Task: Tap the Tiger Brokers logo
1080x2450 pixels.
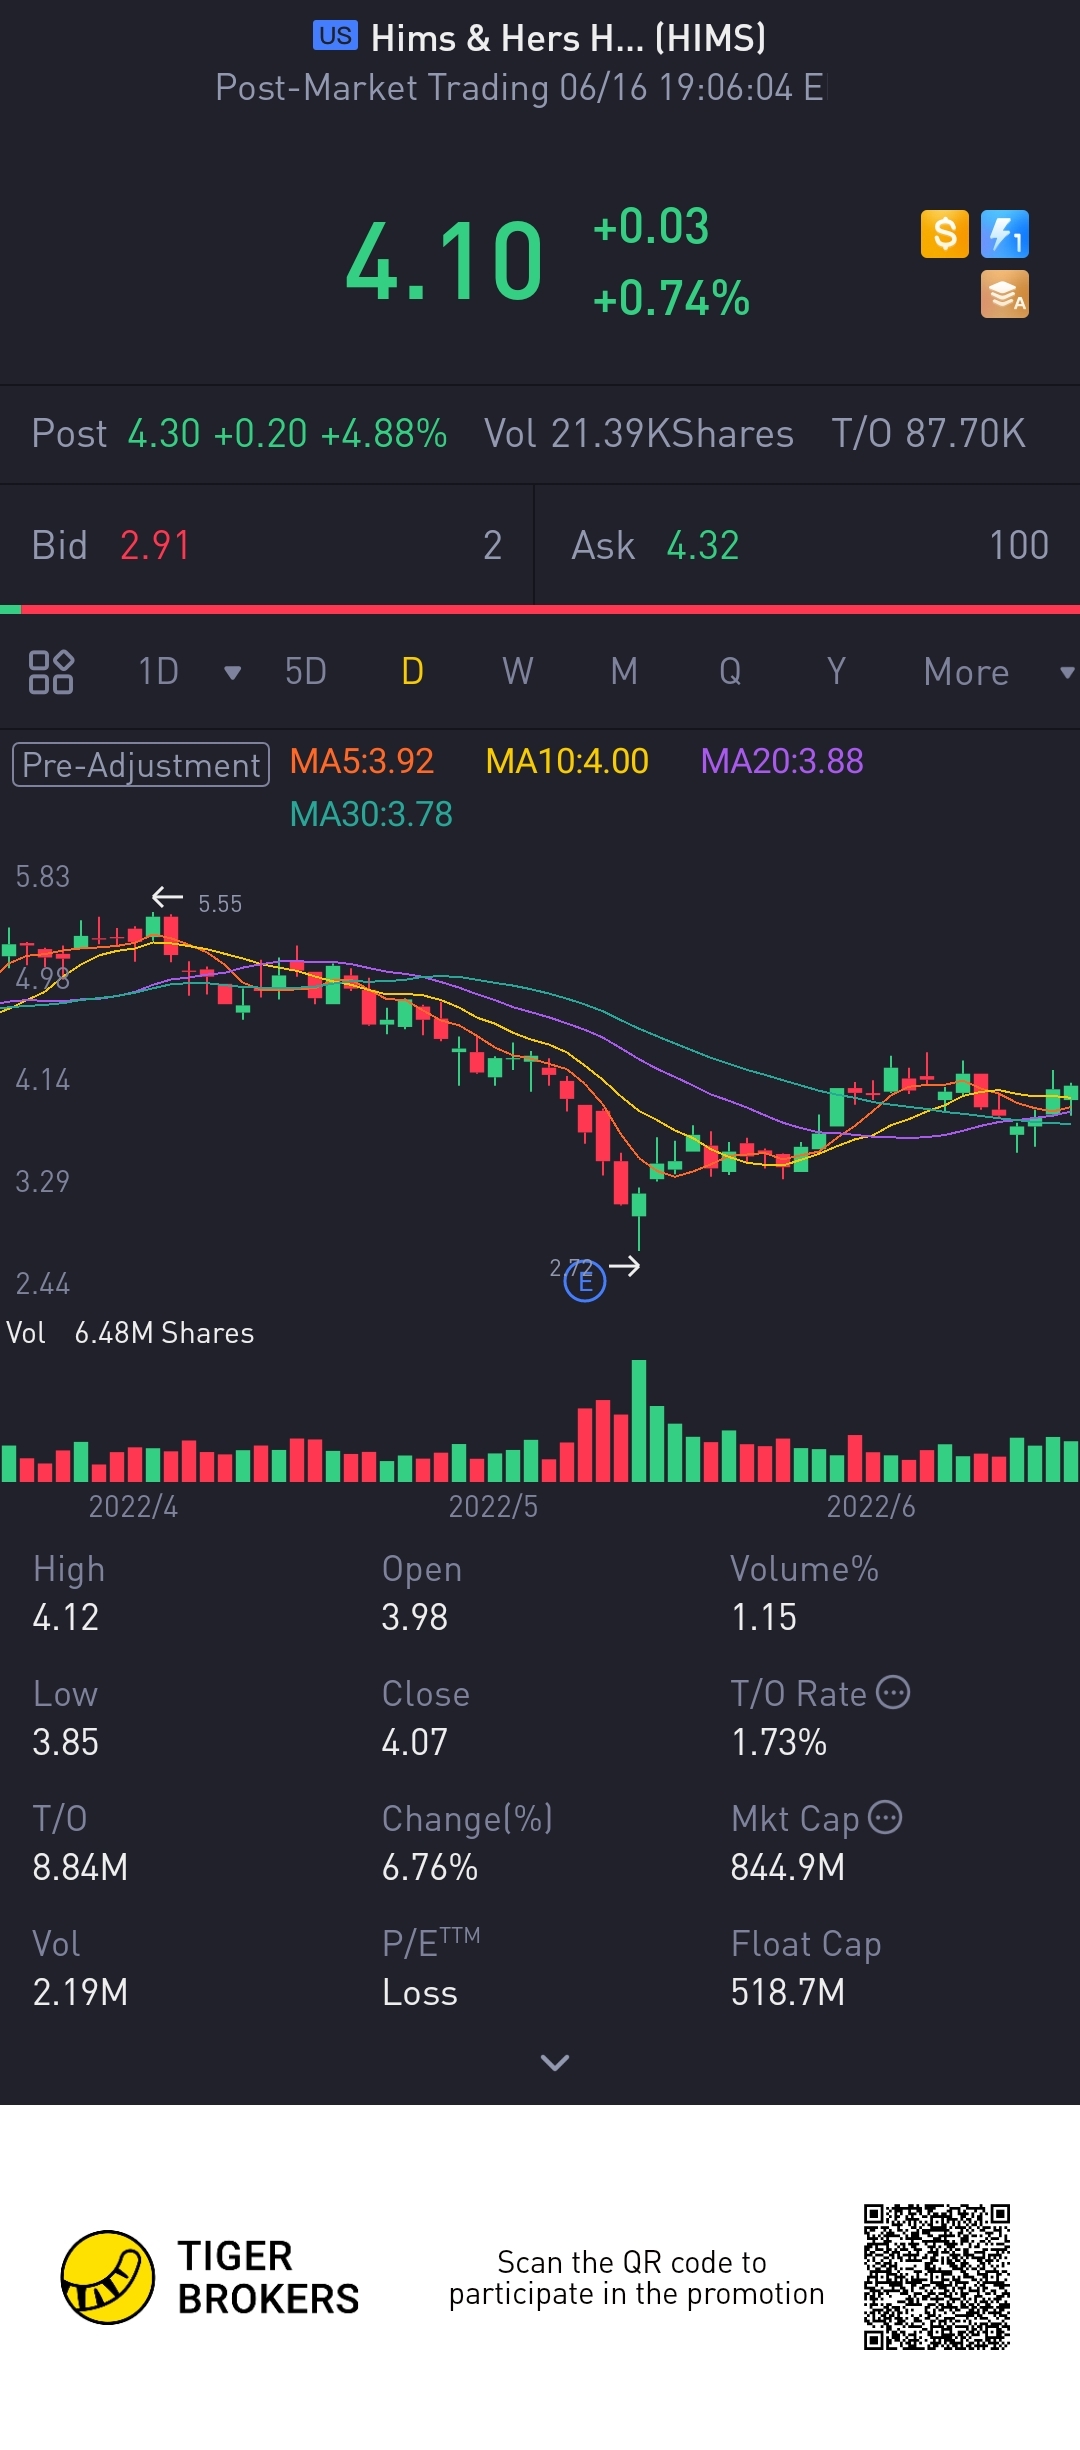Action: tap(210, 2277)
